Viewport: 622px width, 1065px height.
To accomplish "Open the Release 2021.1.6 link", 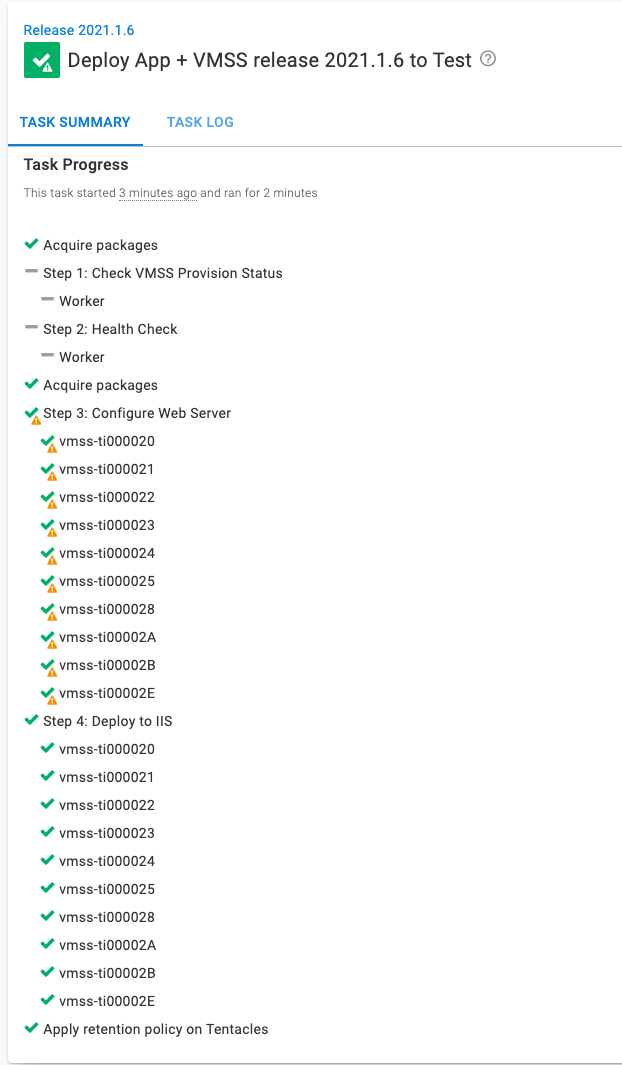I will click(79, 30).
